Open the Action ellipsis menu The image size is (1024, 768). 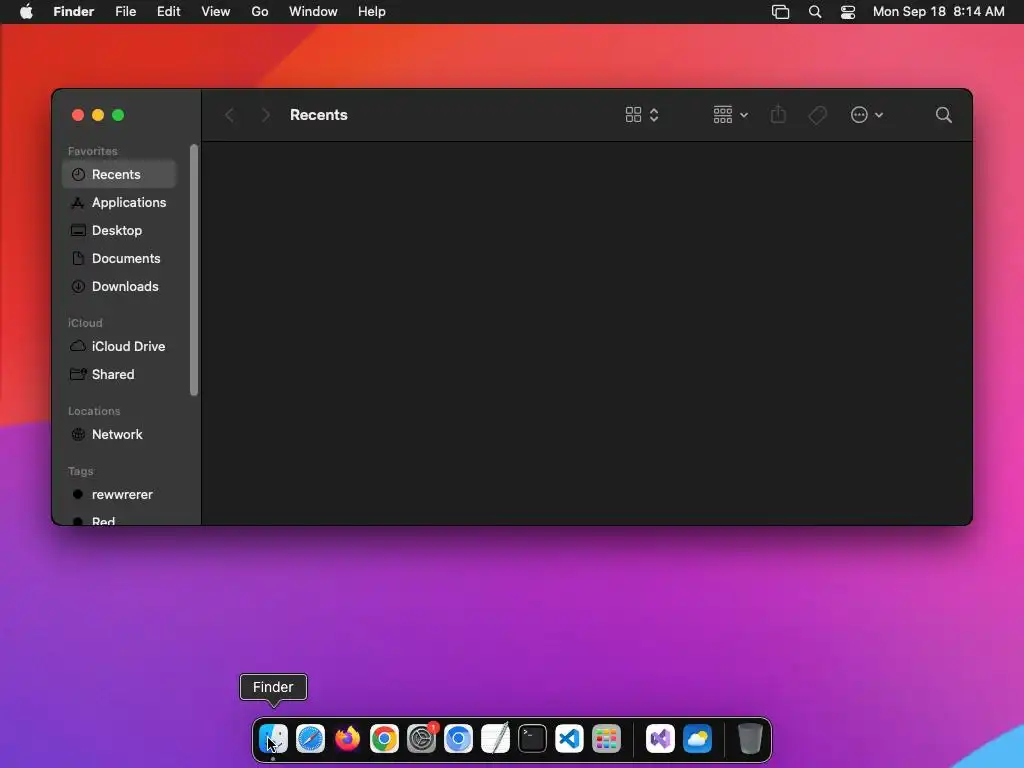click(867, 115)
